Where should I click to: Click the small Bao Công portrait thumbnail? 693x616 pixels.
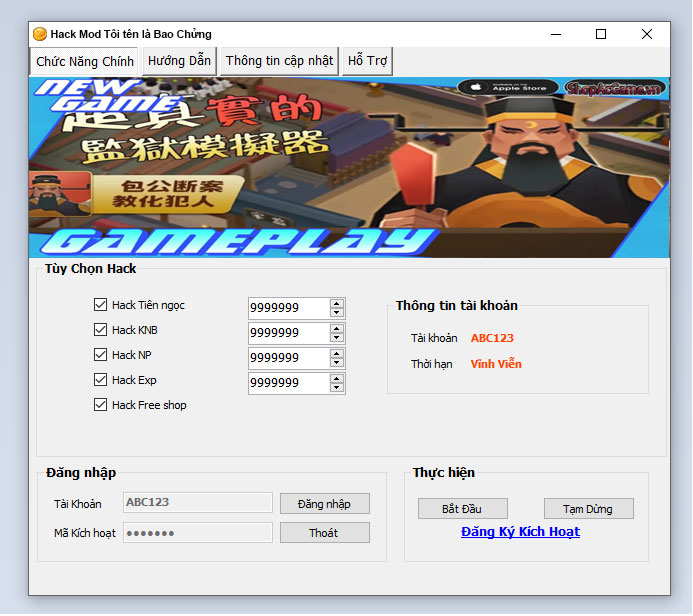point(60,194)
